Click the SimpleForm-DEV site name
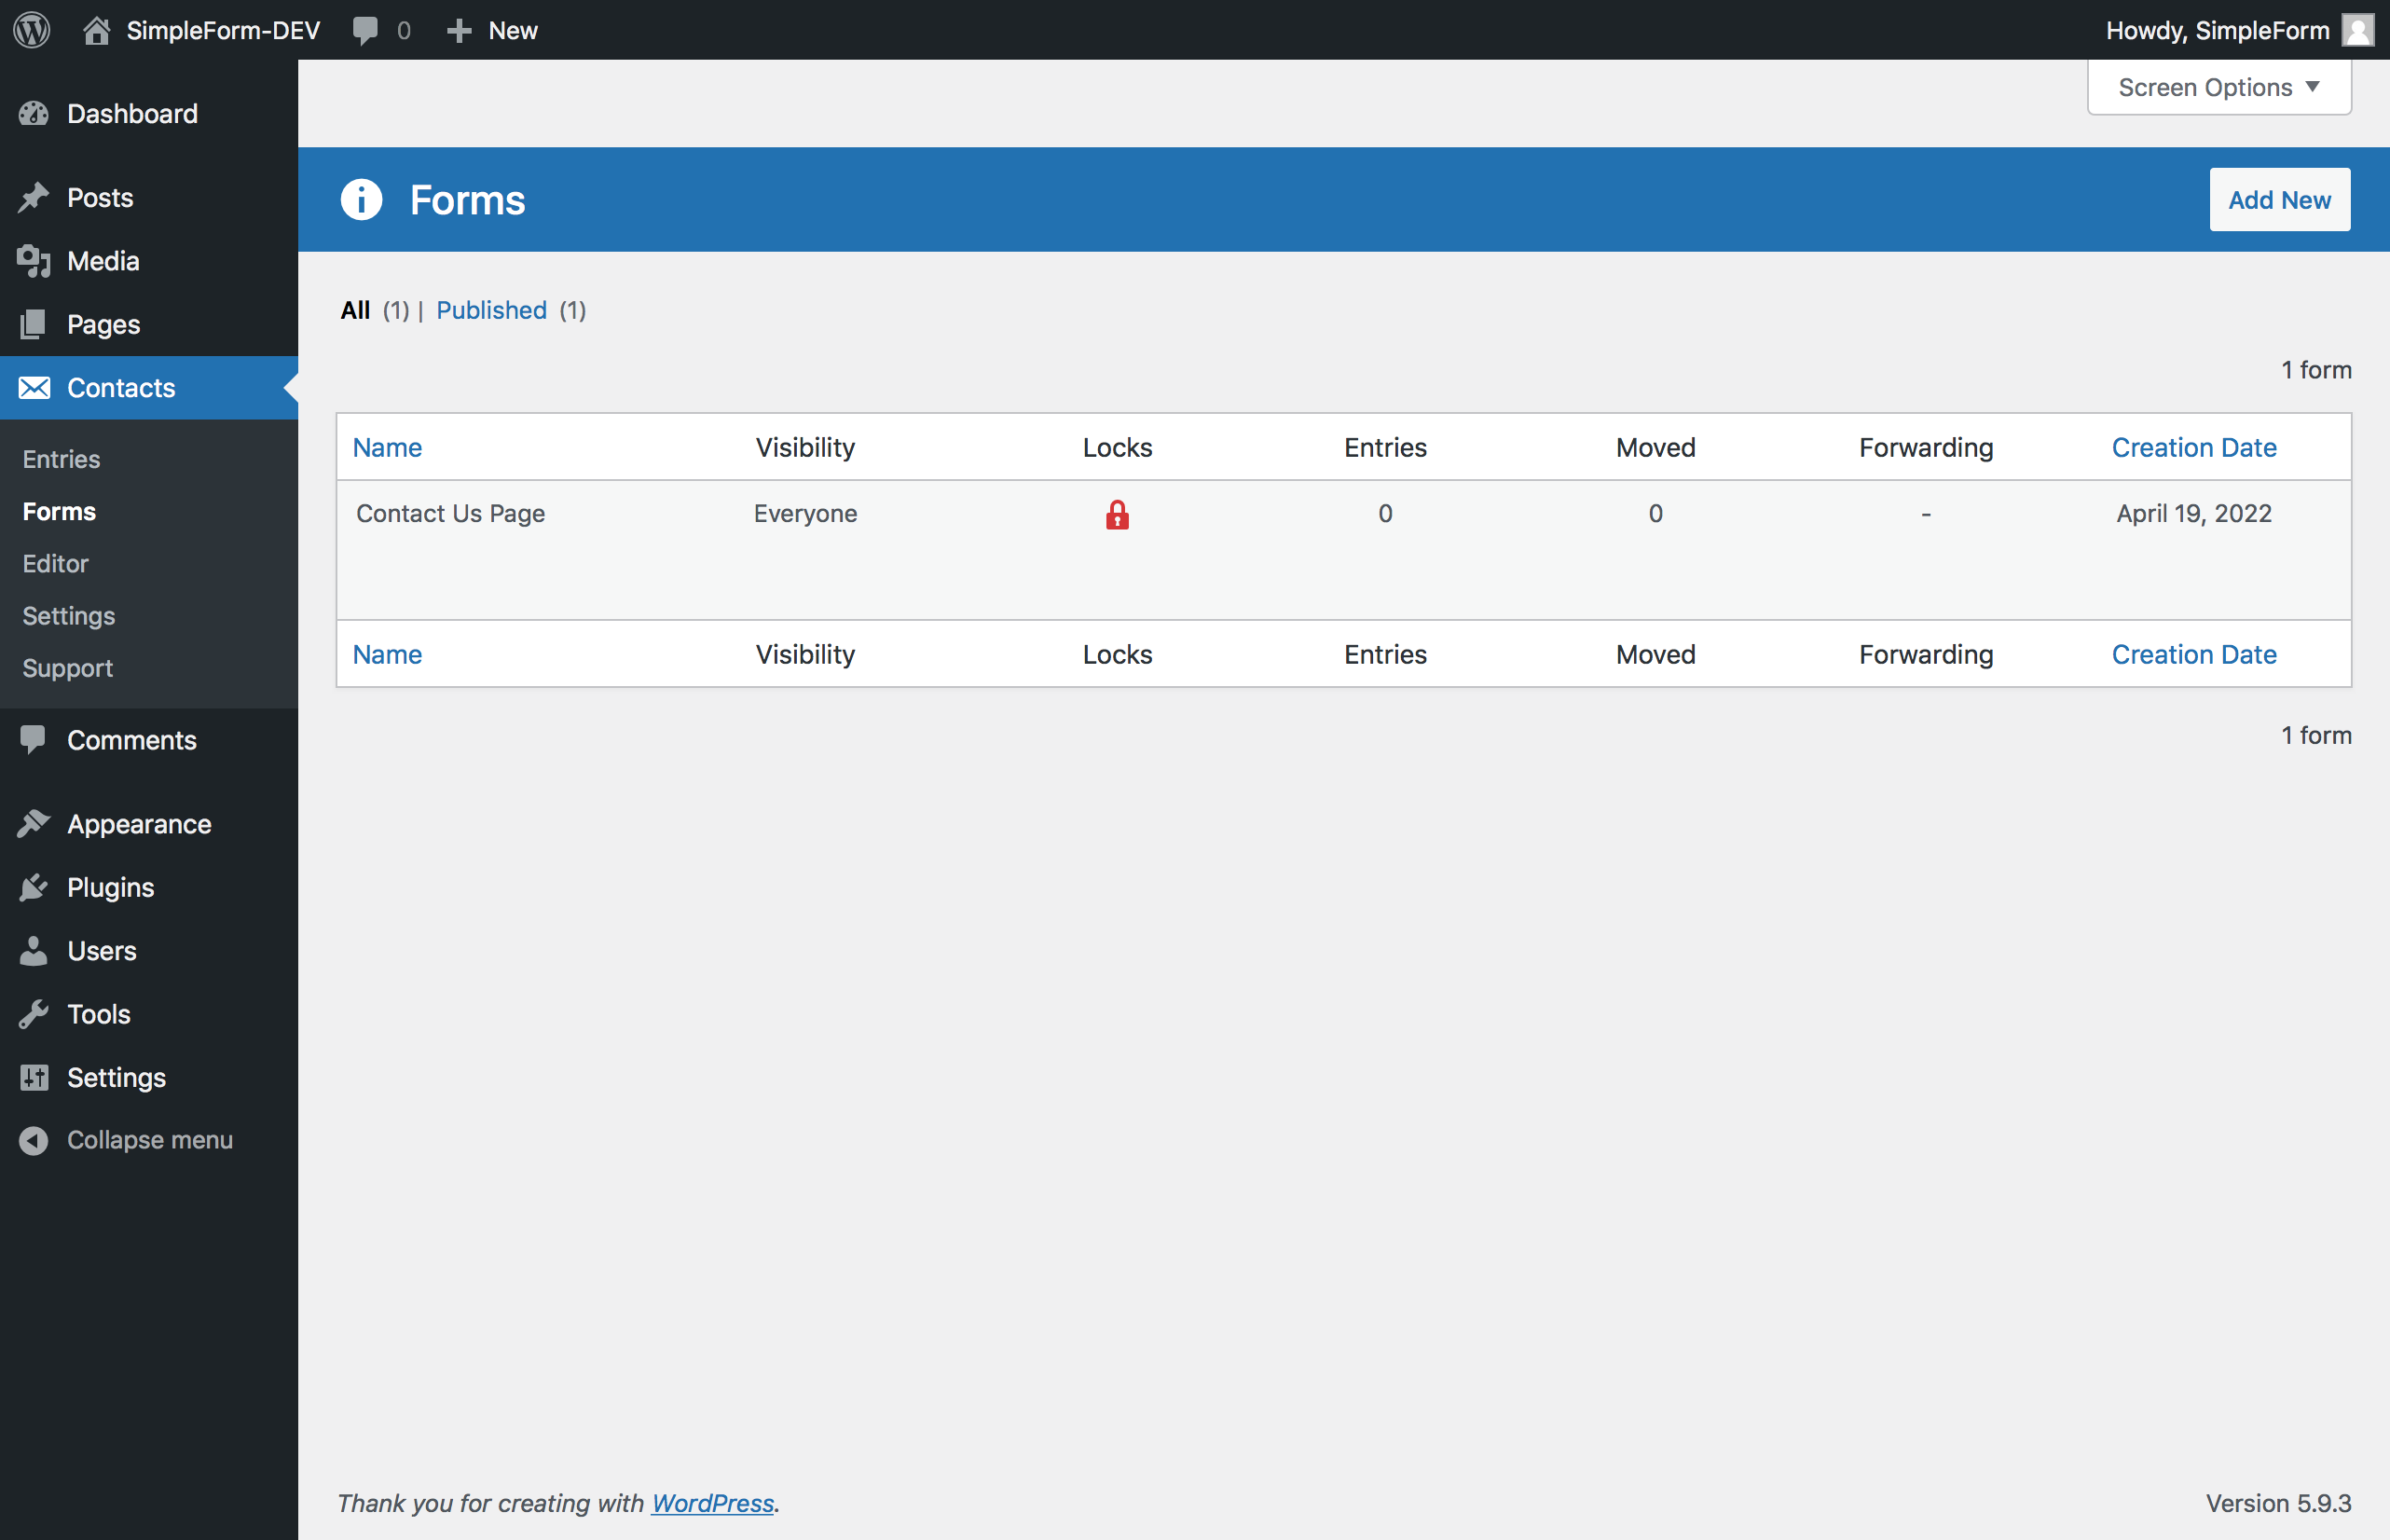This screenshot has width=2390, height=1540. (223, 30)
